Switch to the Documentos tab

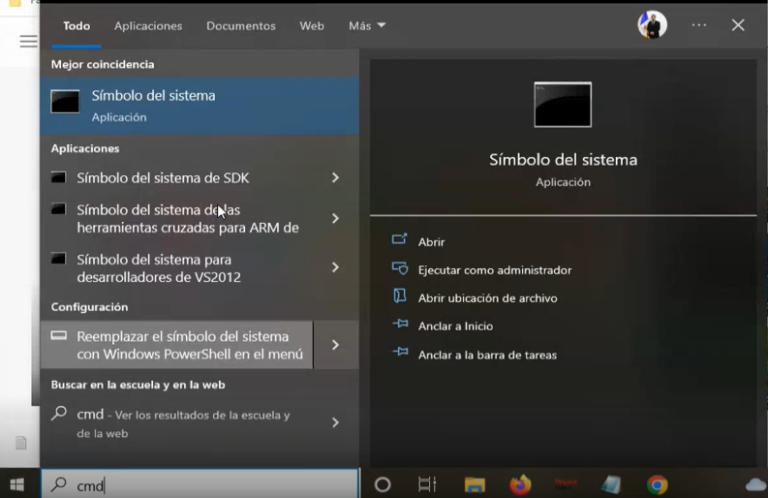click(240, 26)
